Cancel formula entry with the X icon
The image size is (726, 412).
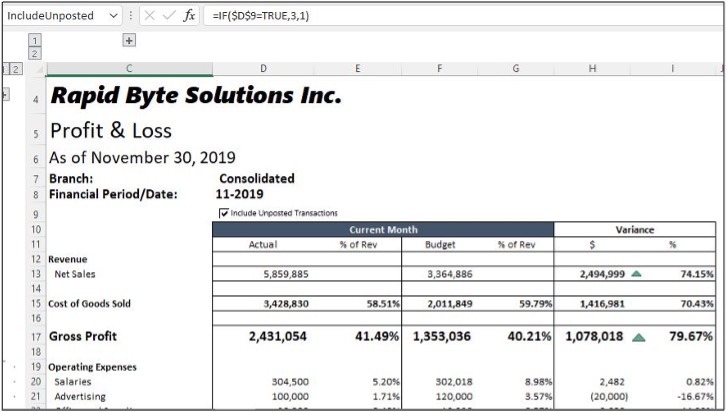149,16
